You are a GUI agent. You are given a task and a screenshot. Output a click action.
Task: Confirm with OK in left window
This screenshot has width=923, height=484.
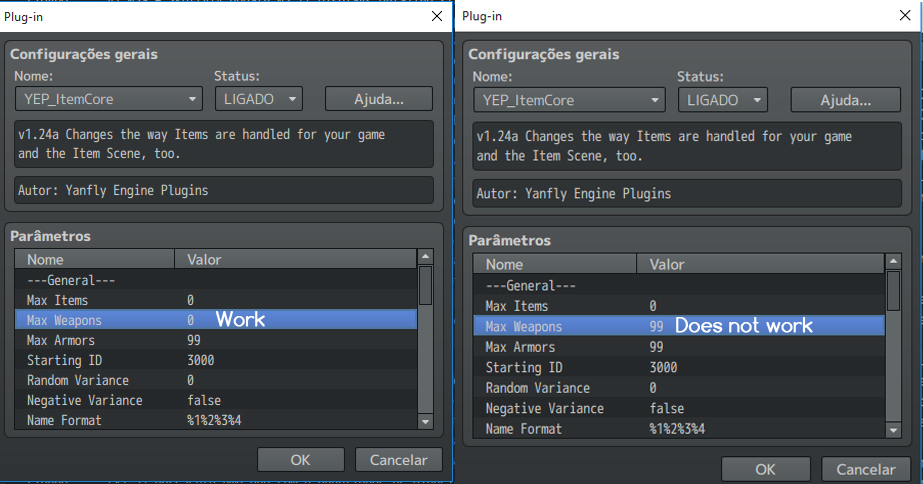click(x=300, y=460)
